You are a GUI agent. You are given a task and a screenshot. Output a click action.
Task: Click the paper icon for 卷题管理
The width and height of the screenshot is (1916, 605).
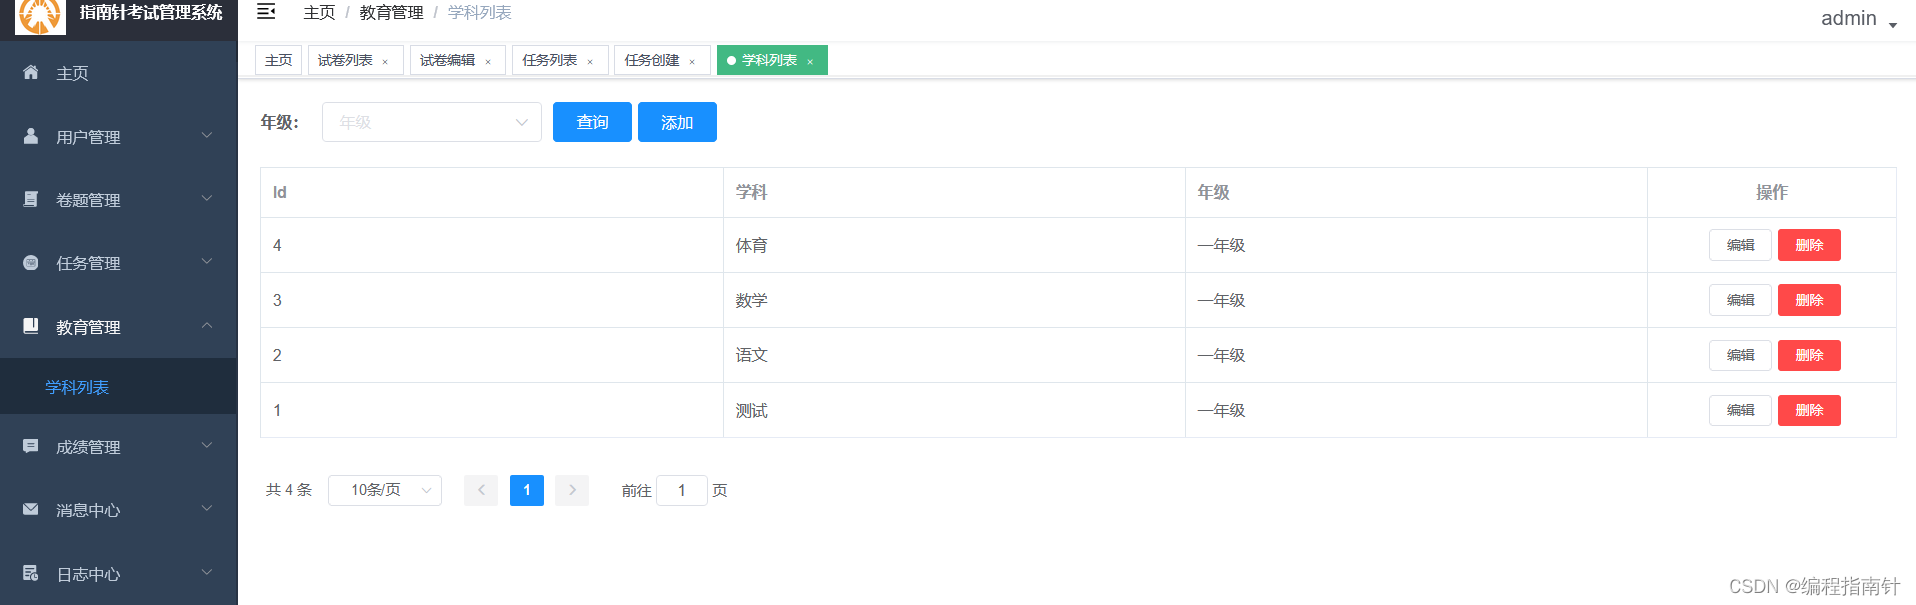[x=31, y=199]
